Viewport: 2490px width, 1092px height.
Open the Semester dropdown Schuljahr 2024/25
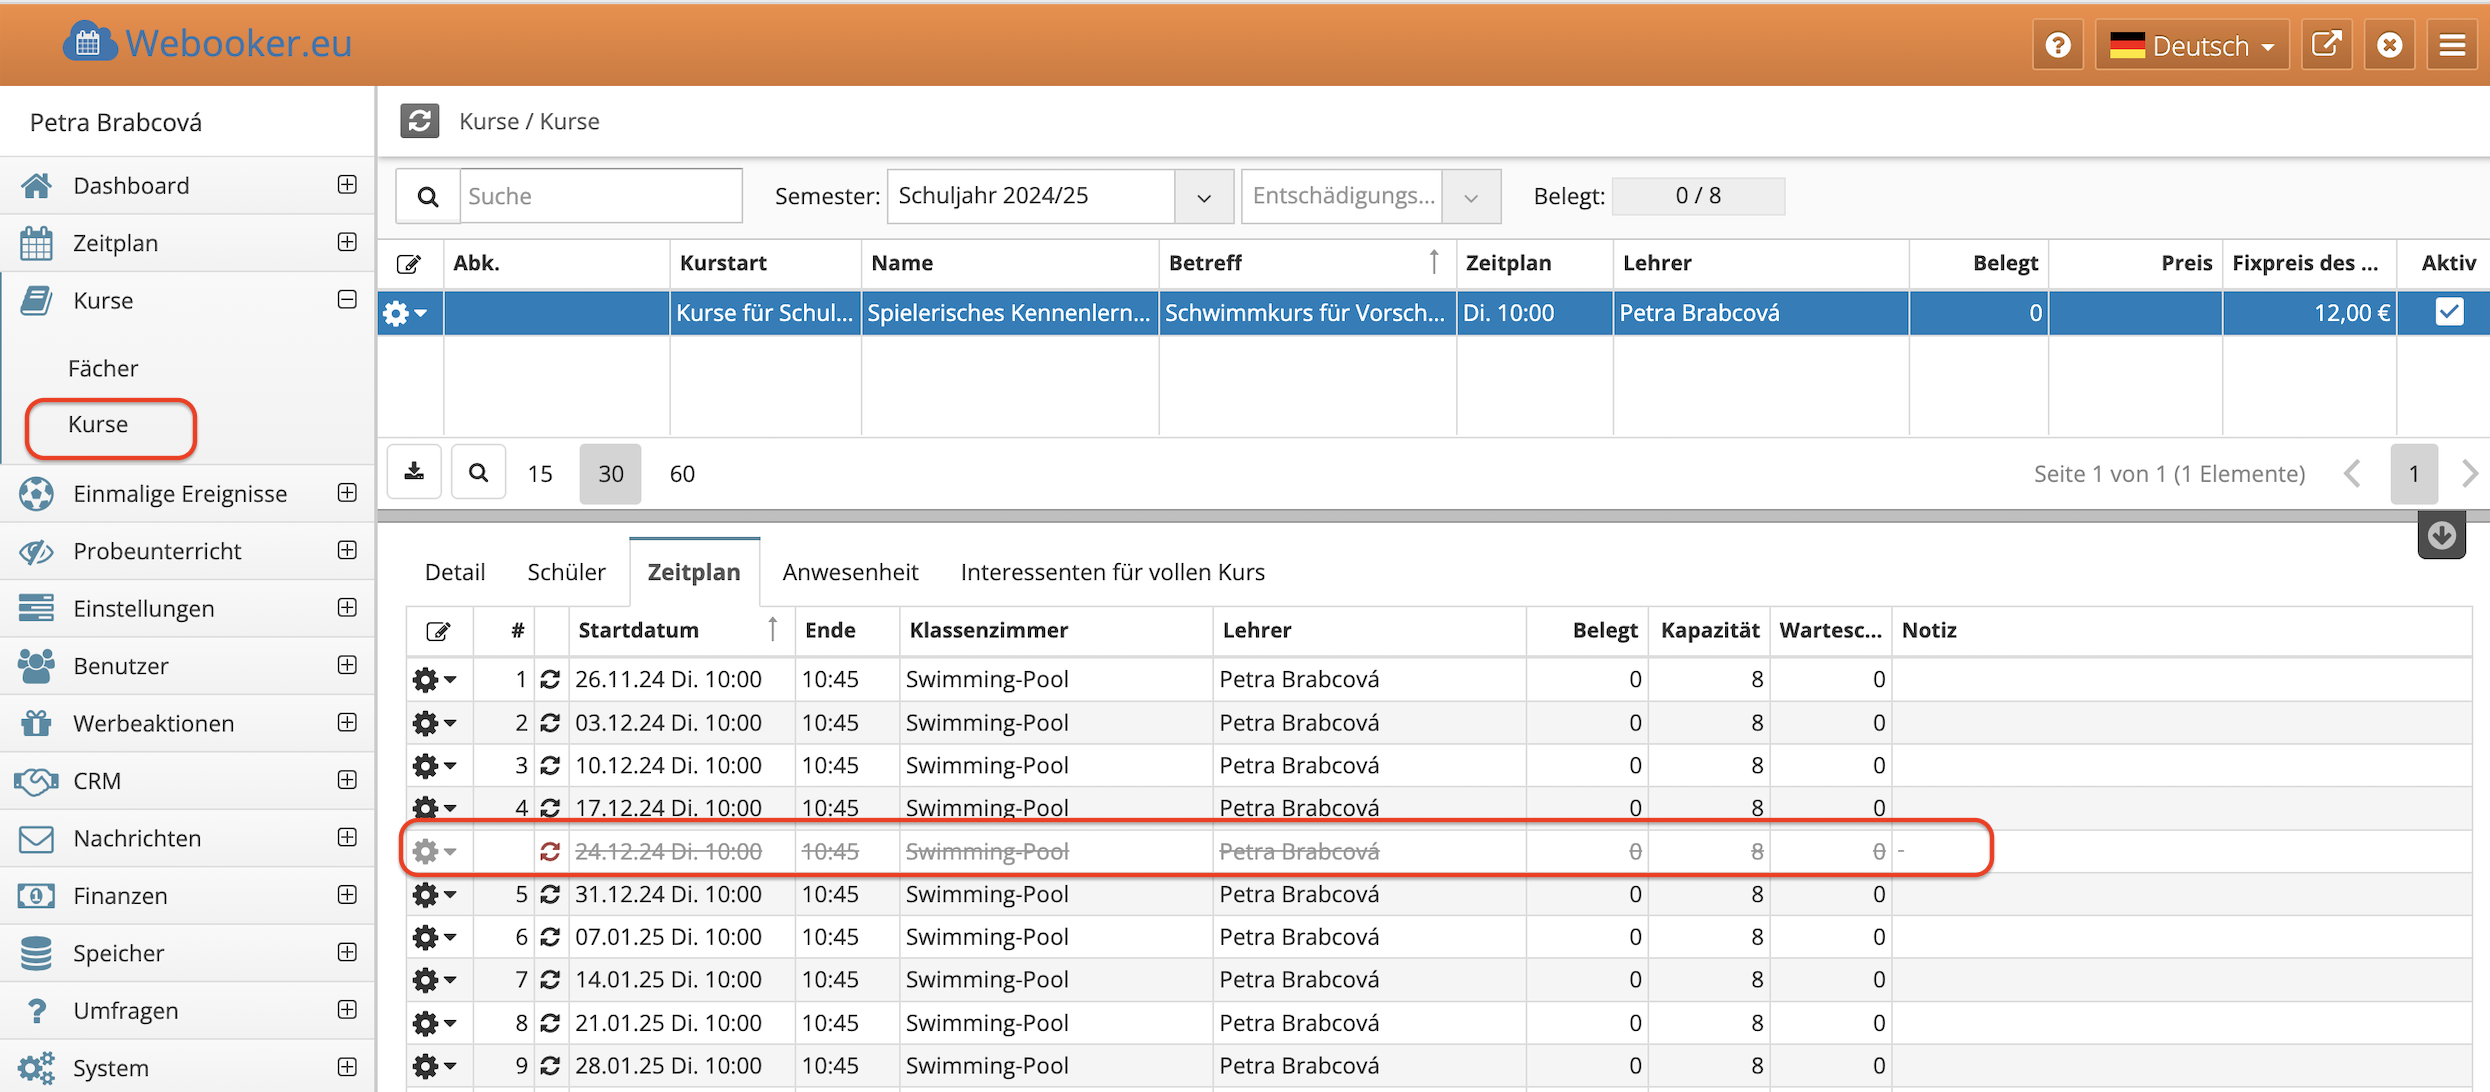(x=1203, y=196)
